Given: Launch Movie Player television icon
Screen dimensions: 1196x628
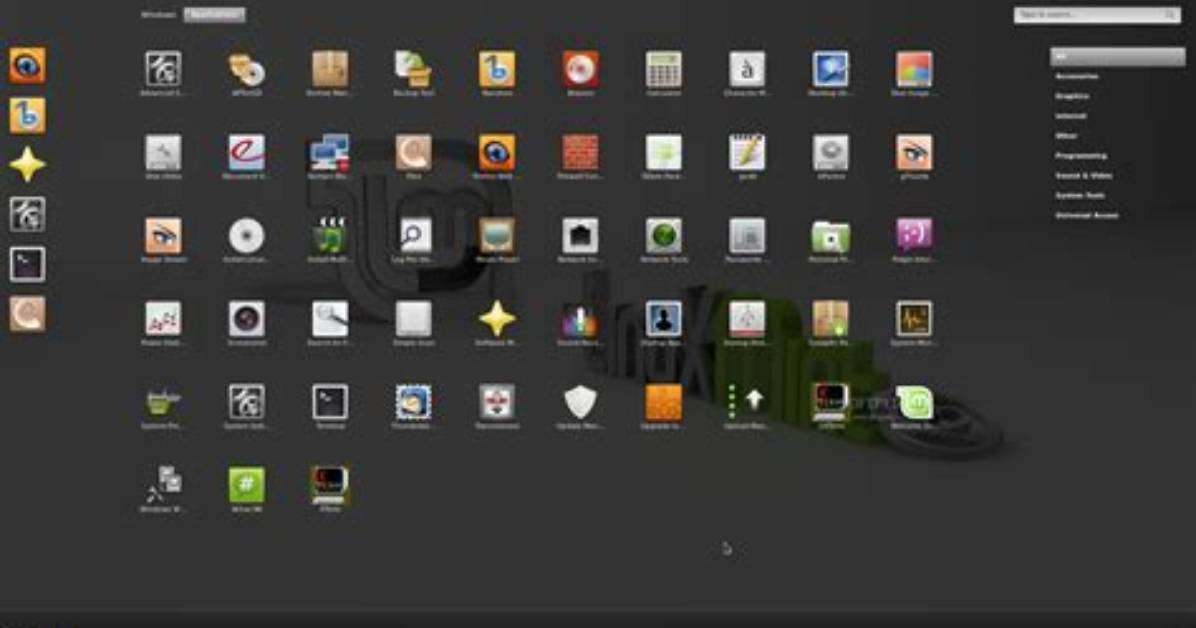Looking at the screenshot, I should pos(497,236).
